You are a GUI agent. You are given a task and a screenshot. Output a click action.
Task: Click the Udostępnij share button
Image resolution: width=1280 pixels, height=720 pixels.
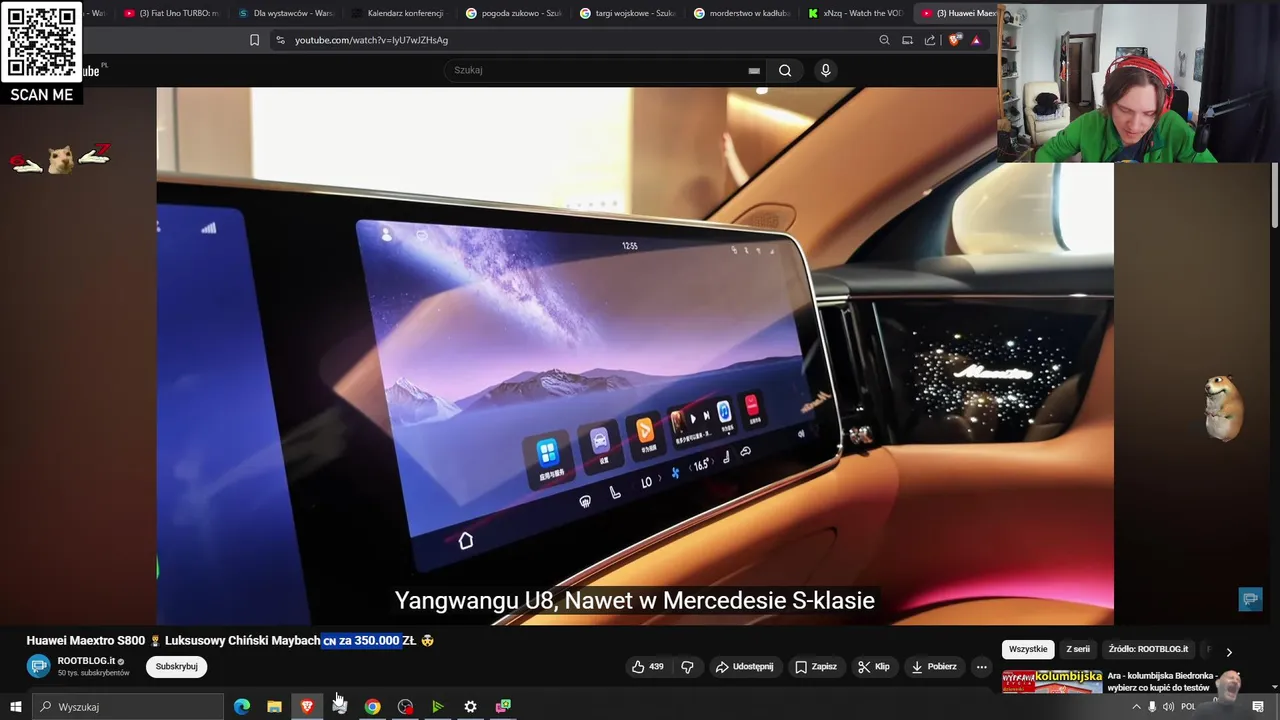pos(744,667)
